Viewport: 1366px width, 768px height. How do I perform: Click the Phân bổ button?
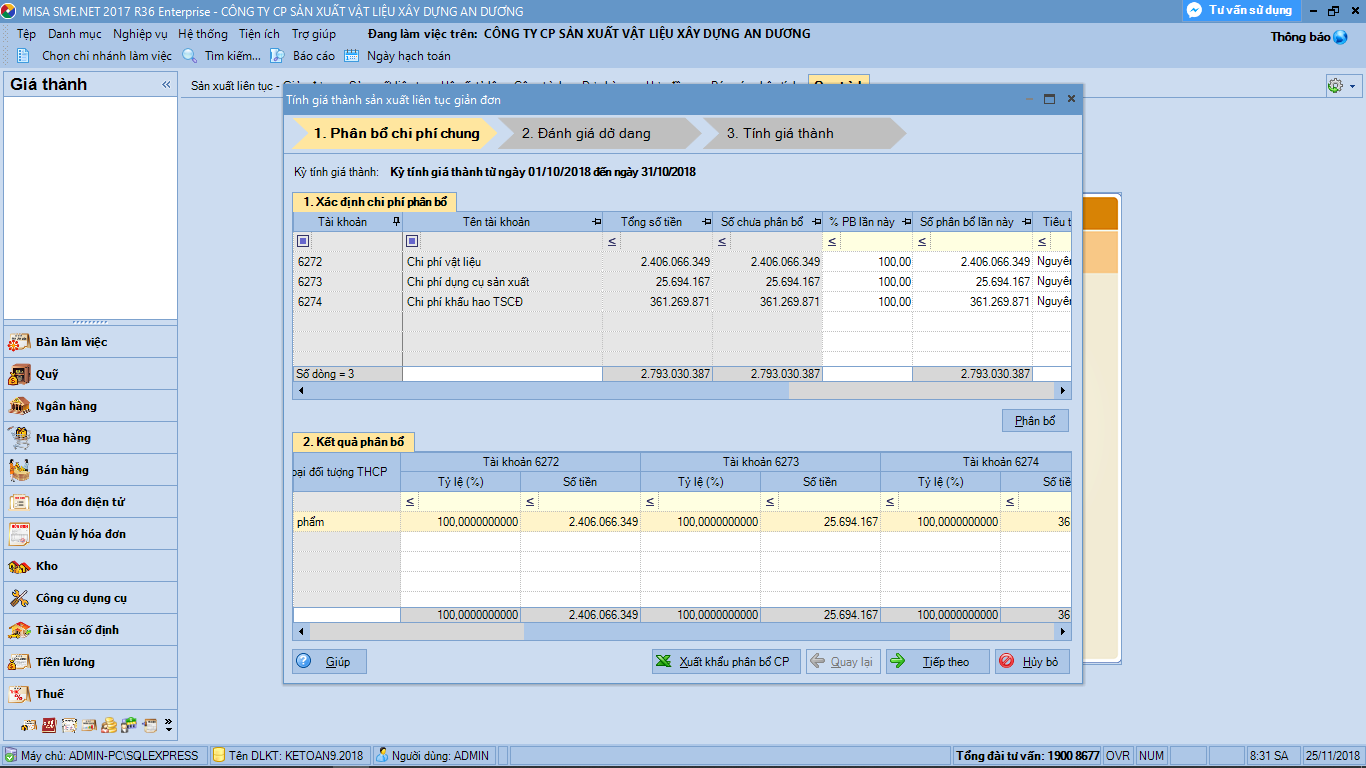pos(1035,421)
